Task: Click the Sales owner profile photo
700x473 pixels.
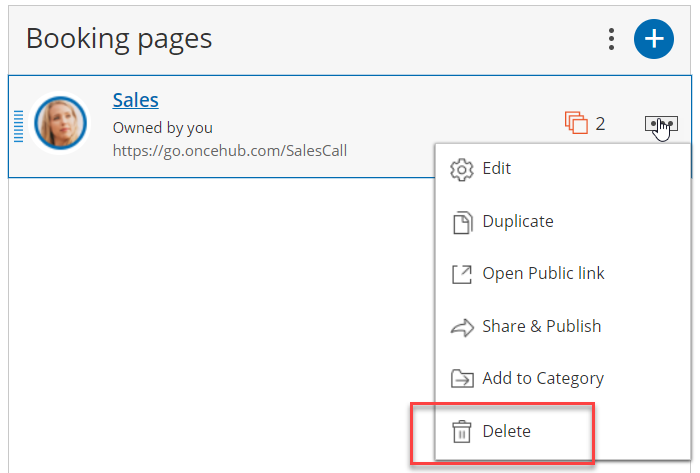Action: click(x=60, y=124)
